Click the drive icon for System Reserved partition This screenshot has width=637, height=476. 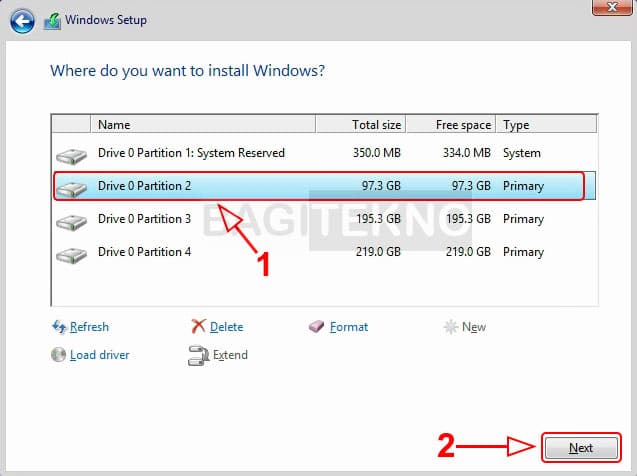[72, 156]
